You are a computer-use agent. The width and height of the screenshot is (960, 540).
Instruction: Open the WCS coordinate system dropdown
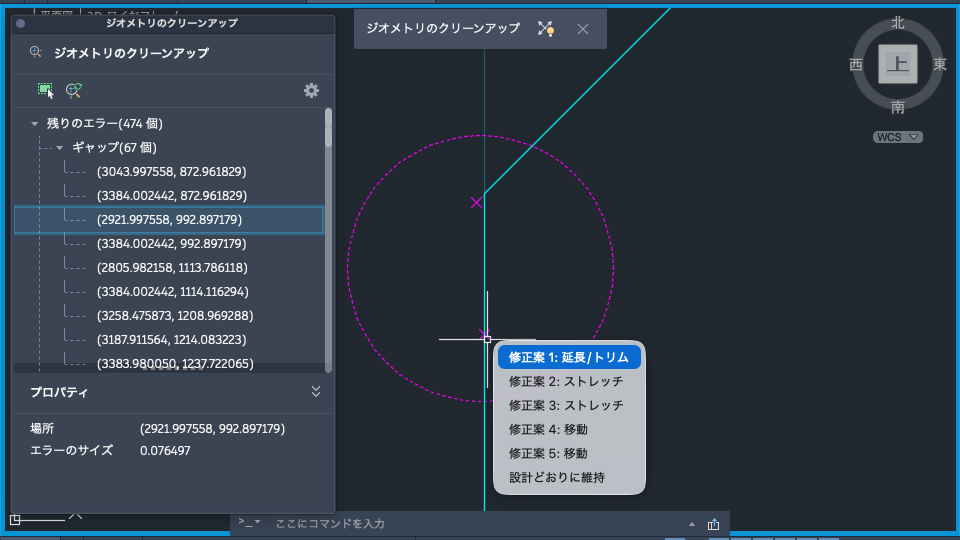coord(898,137)
